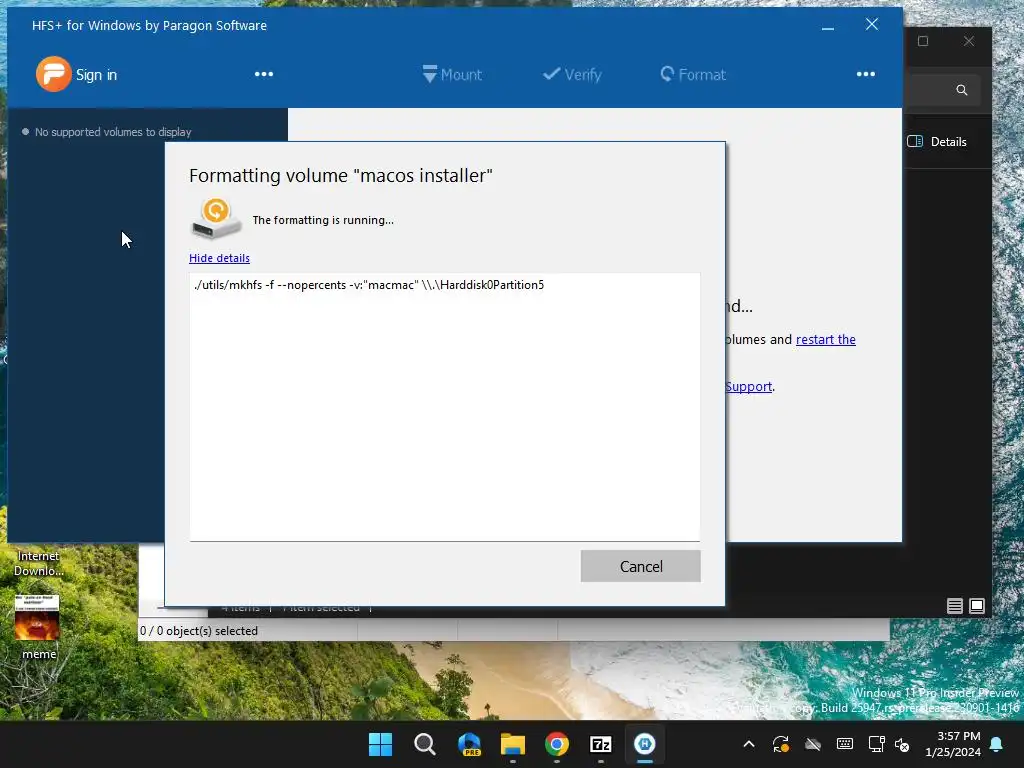Open the touch keyboard tray icon
This screenshot has width=1024, height=768.
844,744
